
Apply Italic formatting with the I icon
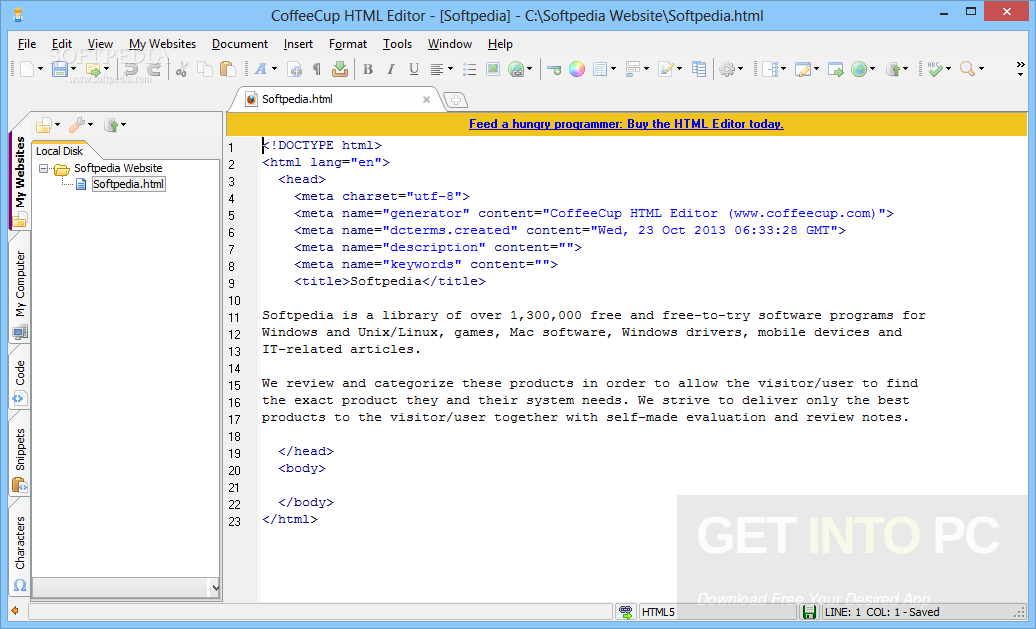coord(390,69)
